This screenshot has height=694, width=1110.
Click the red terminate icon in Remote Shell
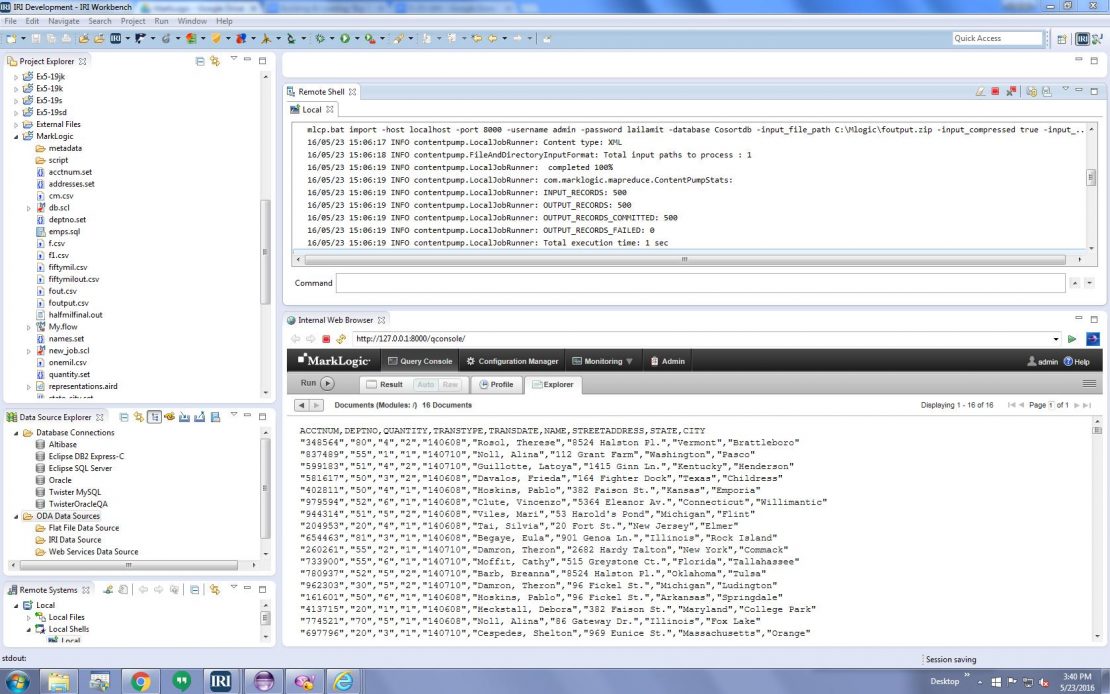(995, 91)
